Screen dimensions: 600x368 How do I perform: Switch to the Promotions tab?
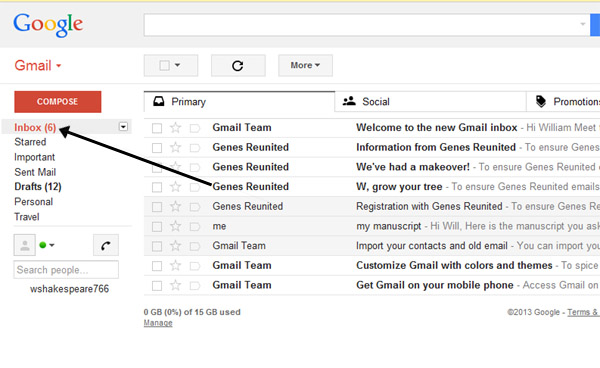point(563,102)
